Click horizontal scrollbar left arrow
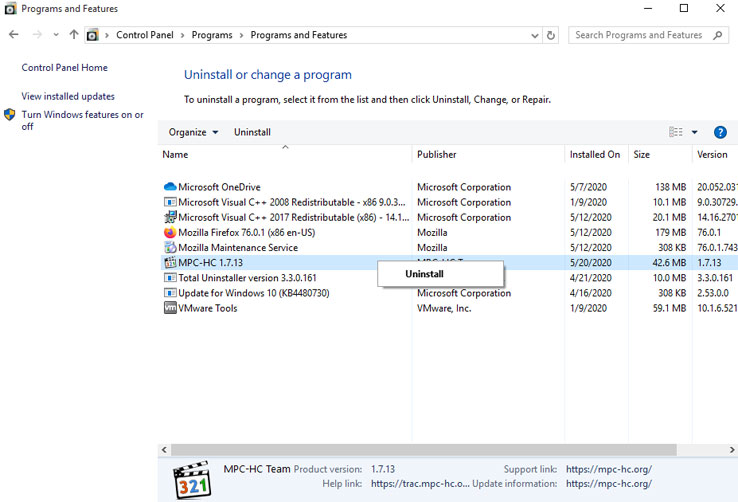Screen dimensions: 738x502 (164, 450)
